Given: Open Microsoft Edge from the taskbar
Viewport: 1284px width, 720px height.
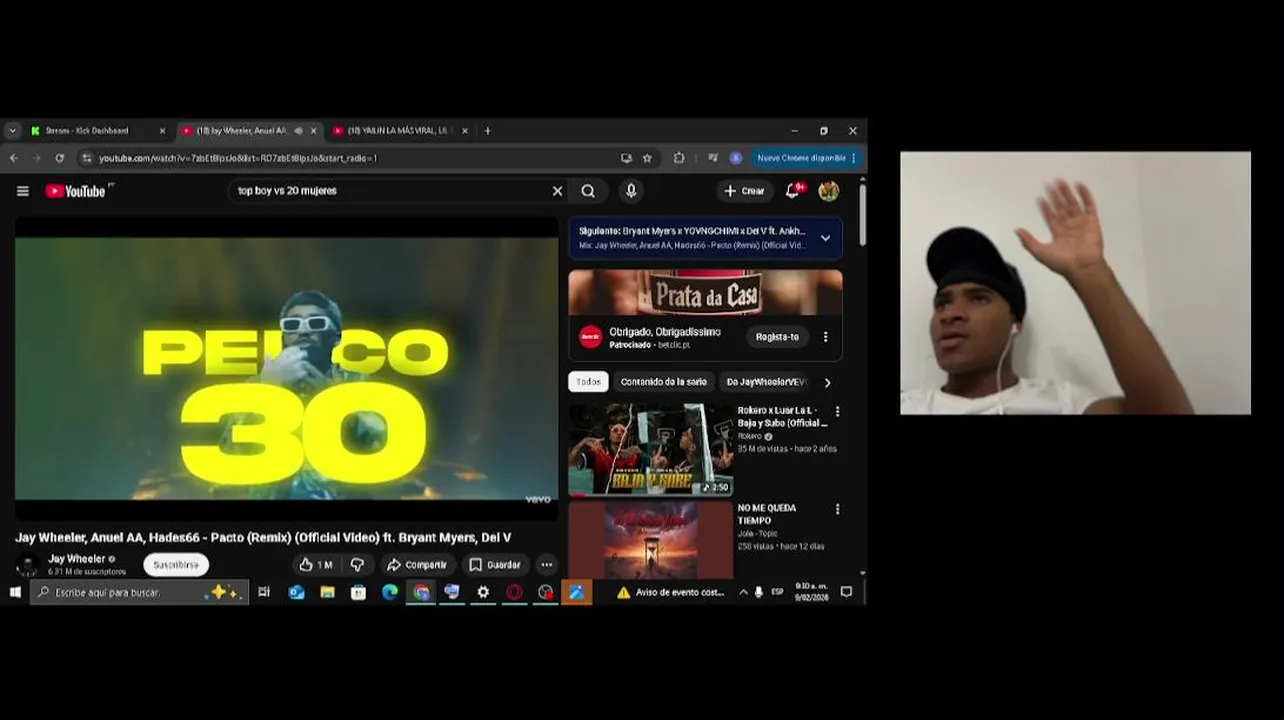Looking at the screenshot, I should (390, 592).
